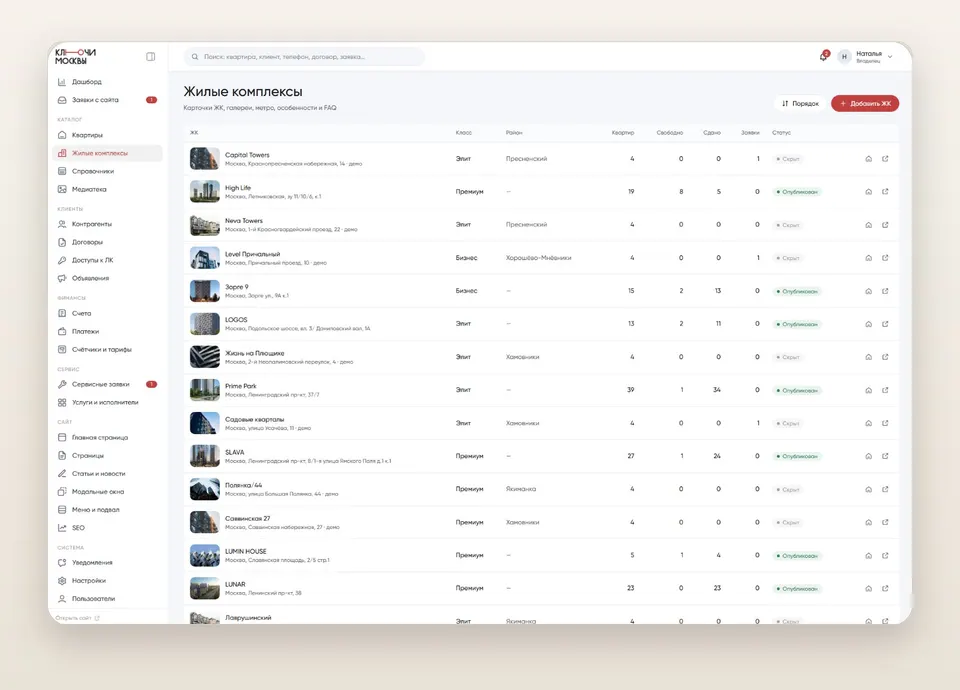Select Квартиры in the catalog section
This screenshot has width=960, height=690.
pyautogui.click(x=108, y=135)
